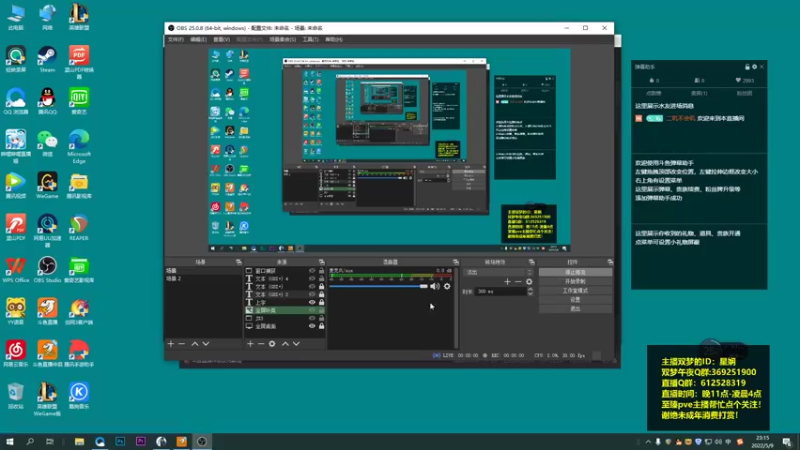Open the 文件(F) menu in OBS
The image size is (800, 450).
coord(176,39)
